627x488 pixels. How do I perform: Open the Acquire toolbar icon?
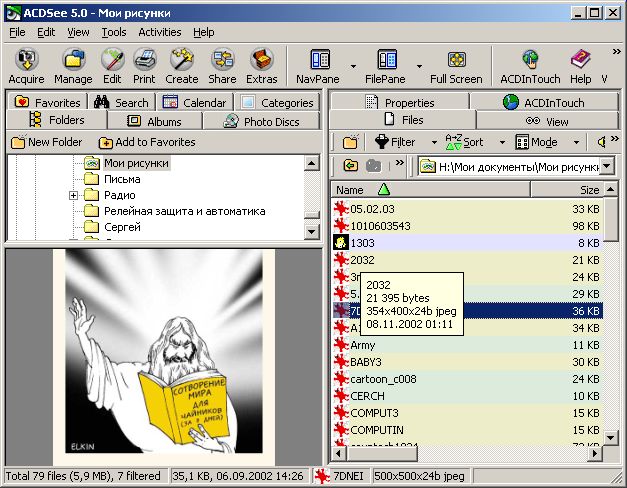click(26, 66)
